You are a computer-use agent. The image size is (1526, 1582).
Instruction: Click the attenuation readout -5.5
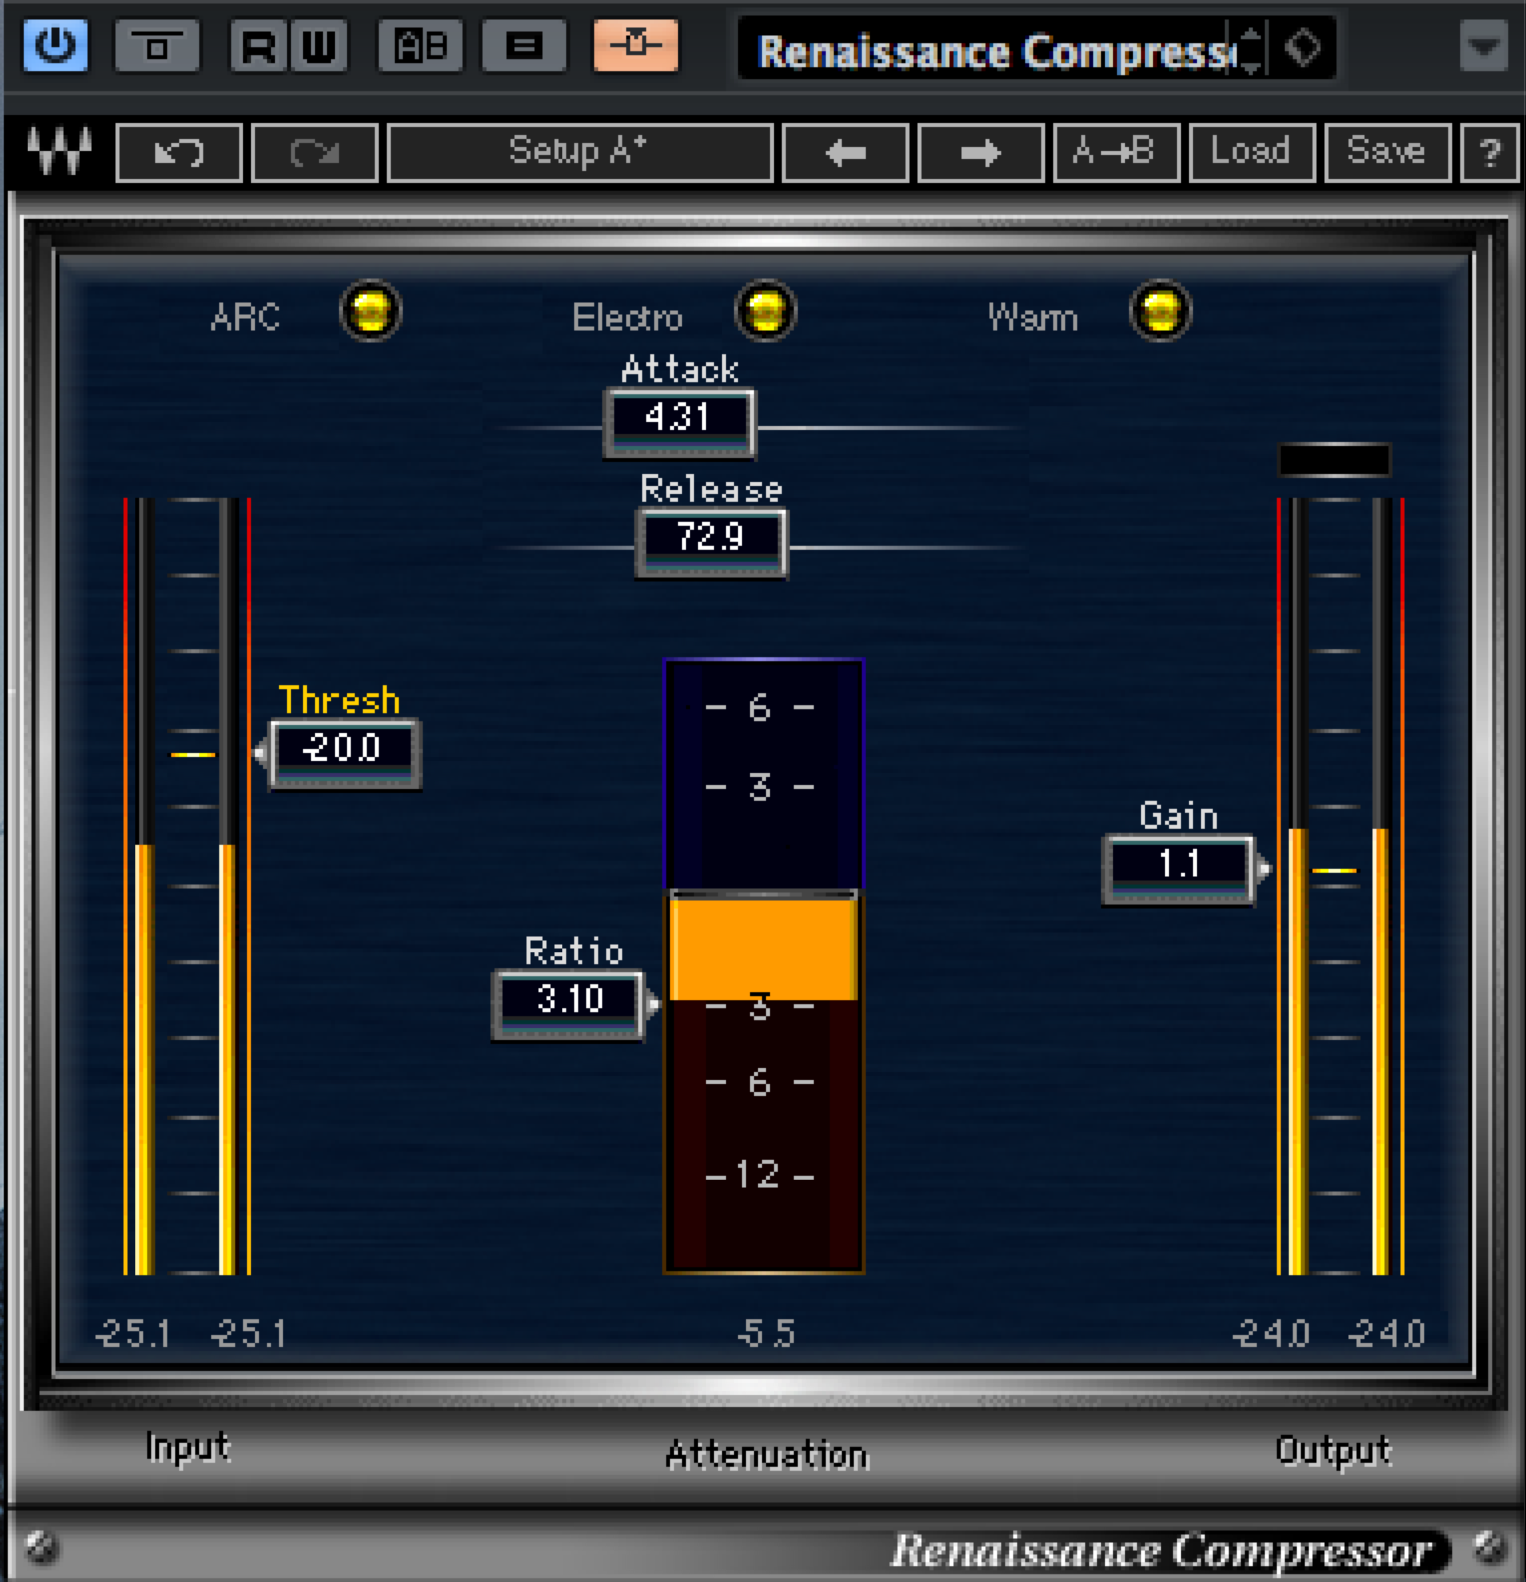(766, 1333)
